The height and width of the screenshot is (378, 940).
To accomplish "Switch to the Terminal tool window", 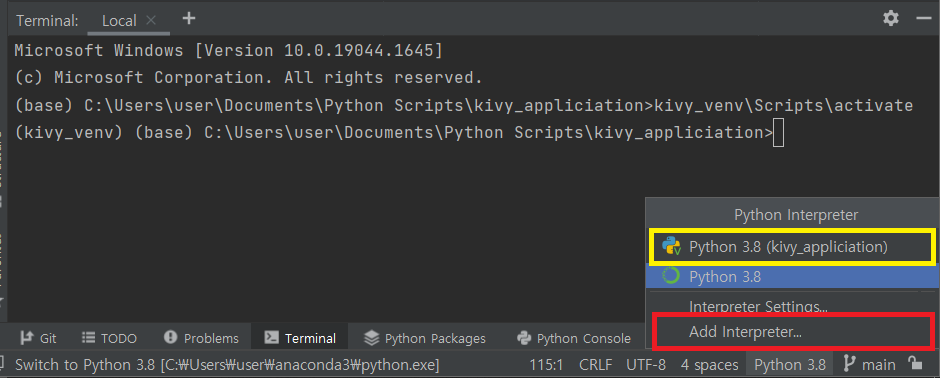I will point(300,338).
